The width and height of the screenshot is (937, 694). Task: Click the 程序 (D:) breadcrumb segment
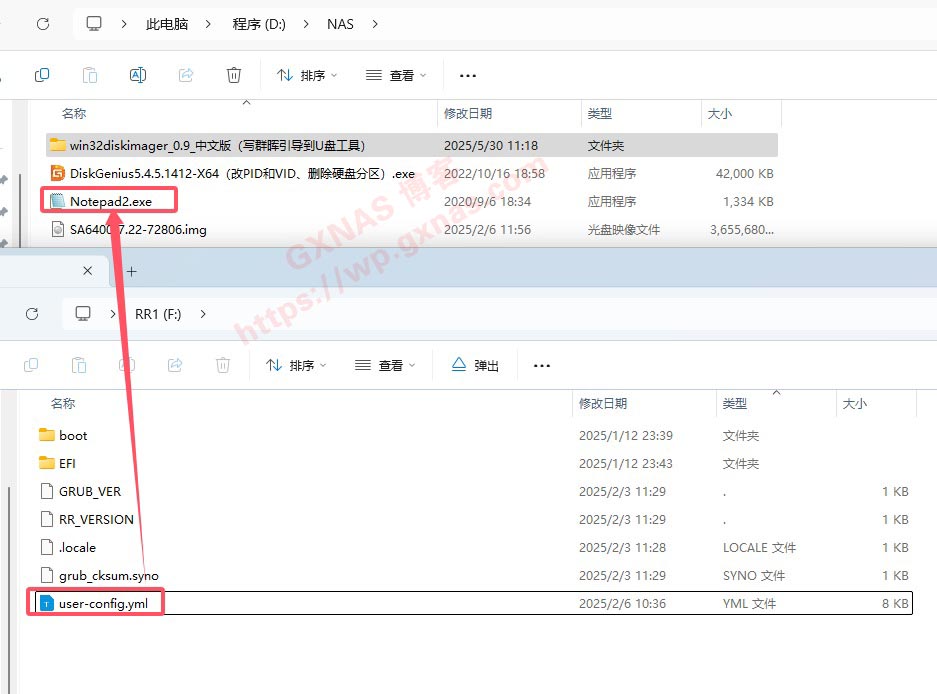(259, 23)
